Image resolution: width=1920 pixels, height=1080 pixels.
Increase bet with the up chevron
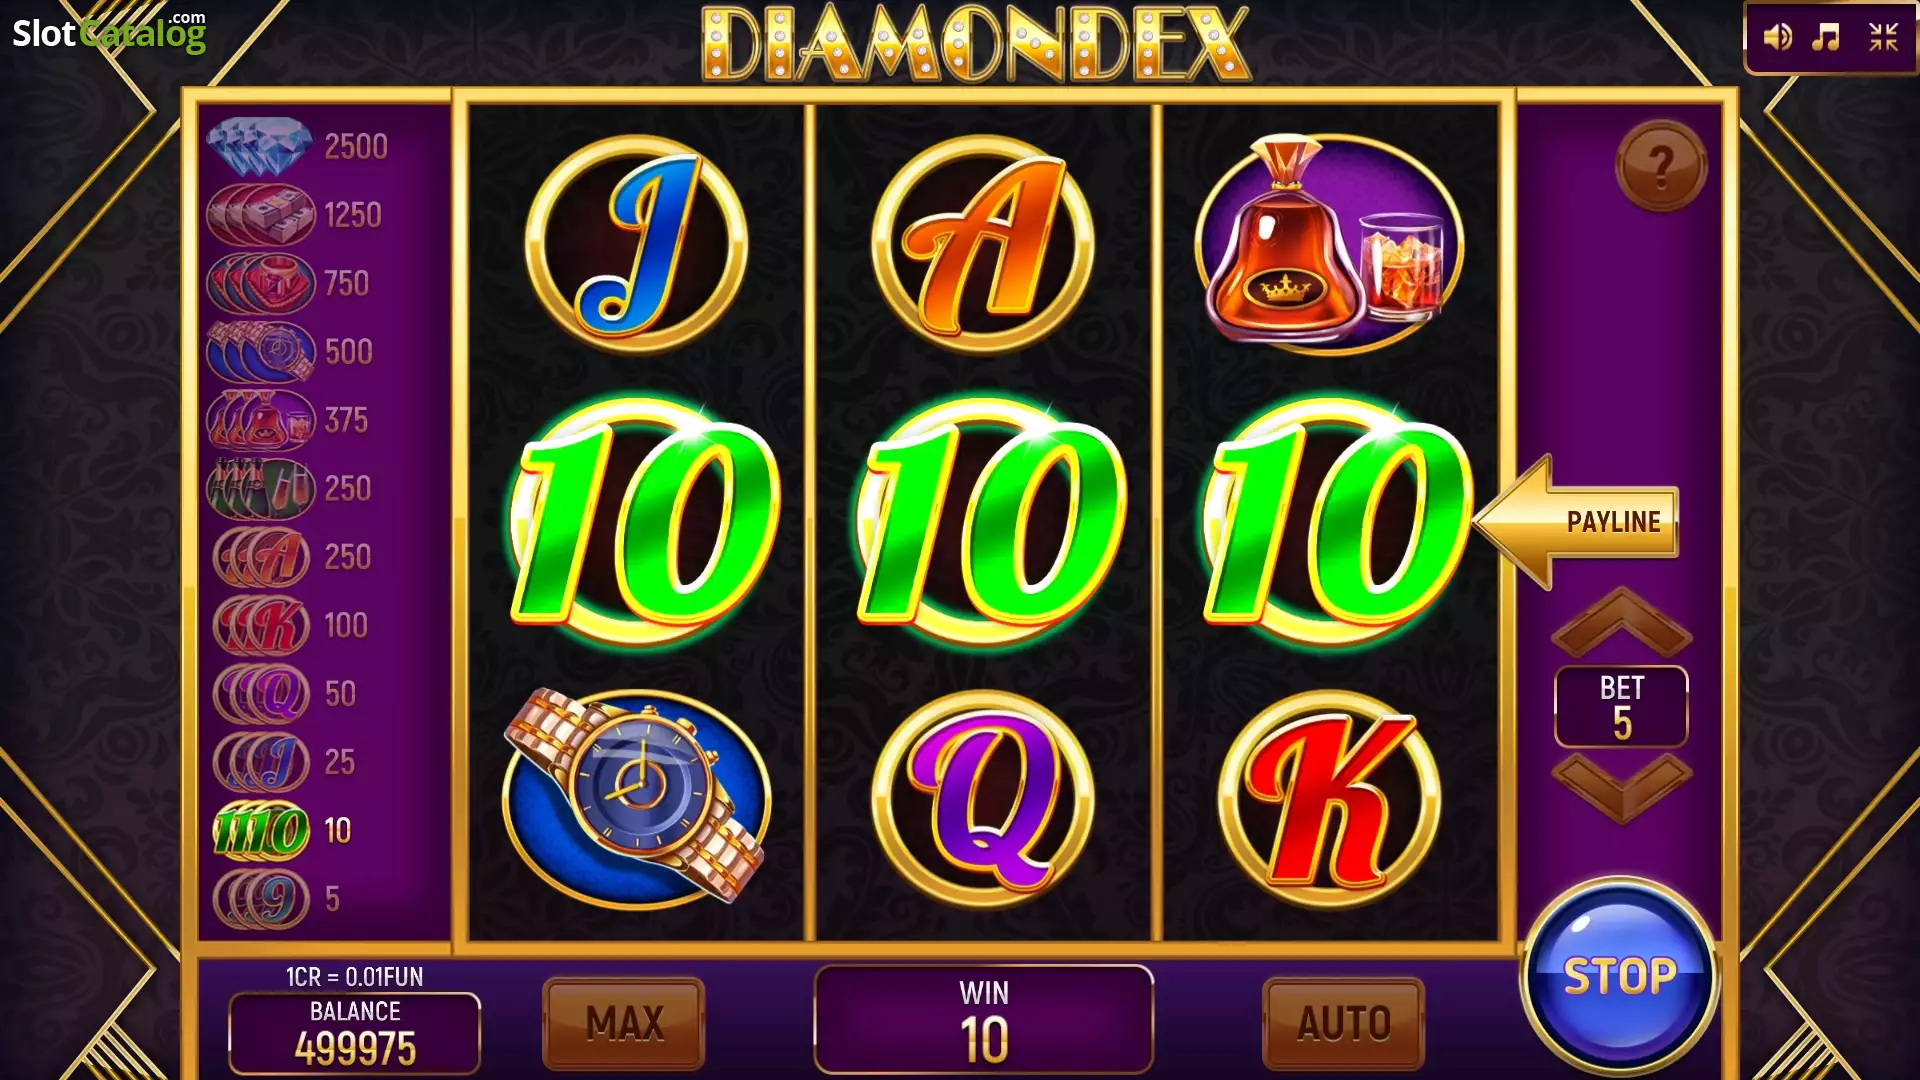coord(1621,624)
